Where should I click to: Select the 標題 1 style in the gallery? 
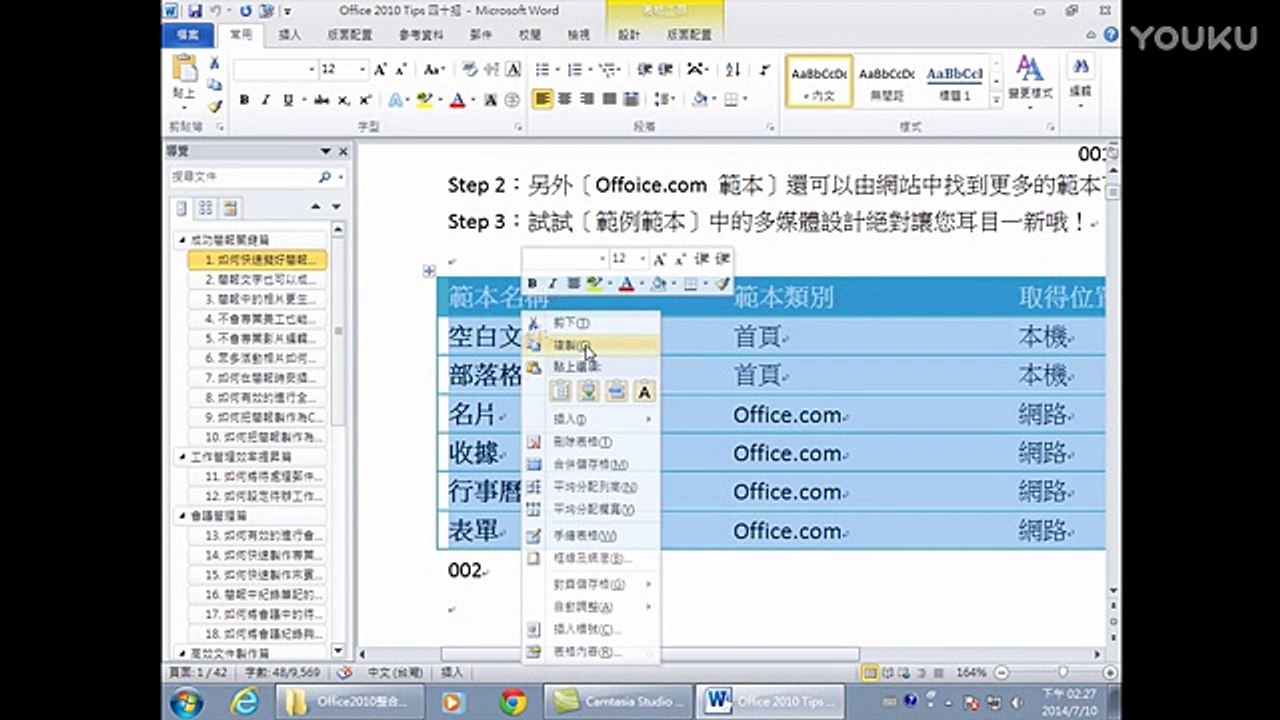[x=955, y=82]
